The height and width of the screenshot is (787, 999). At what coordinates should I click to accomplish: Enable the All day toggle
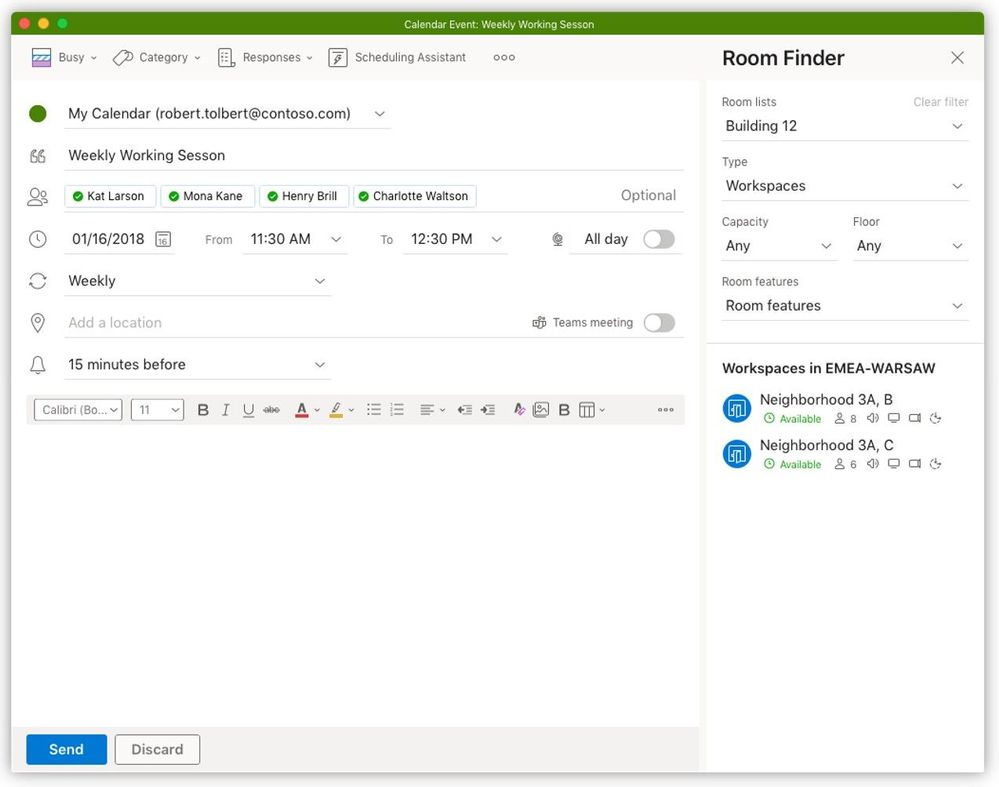659,239
